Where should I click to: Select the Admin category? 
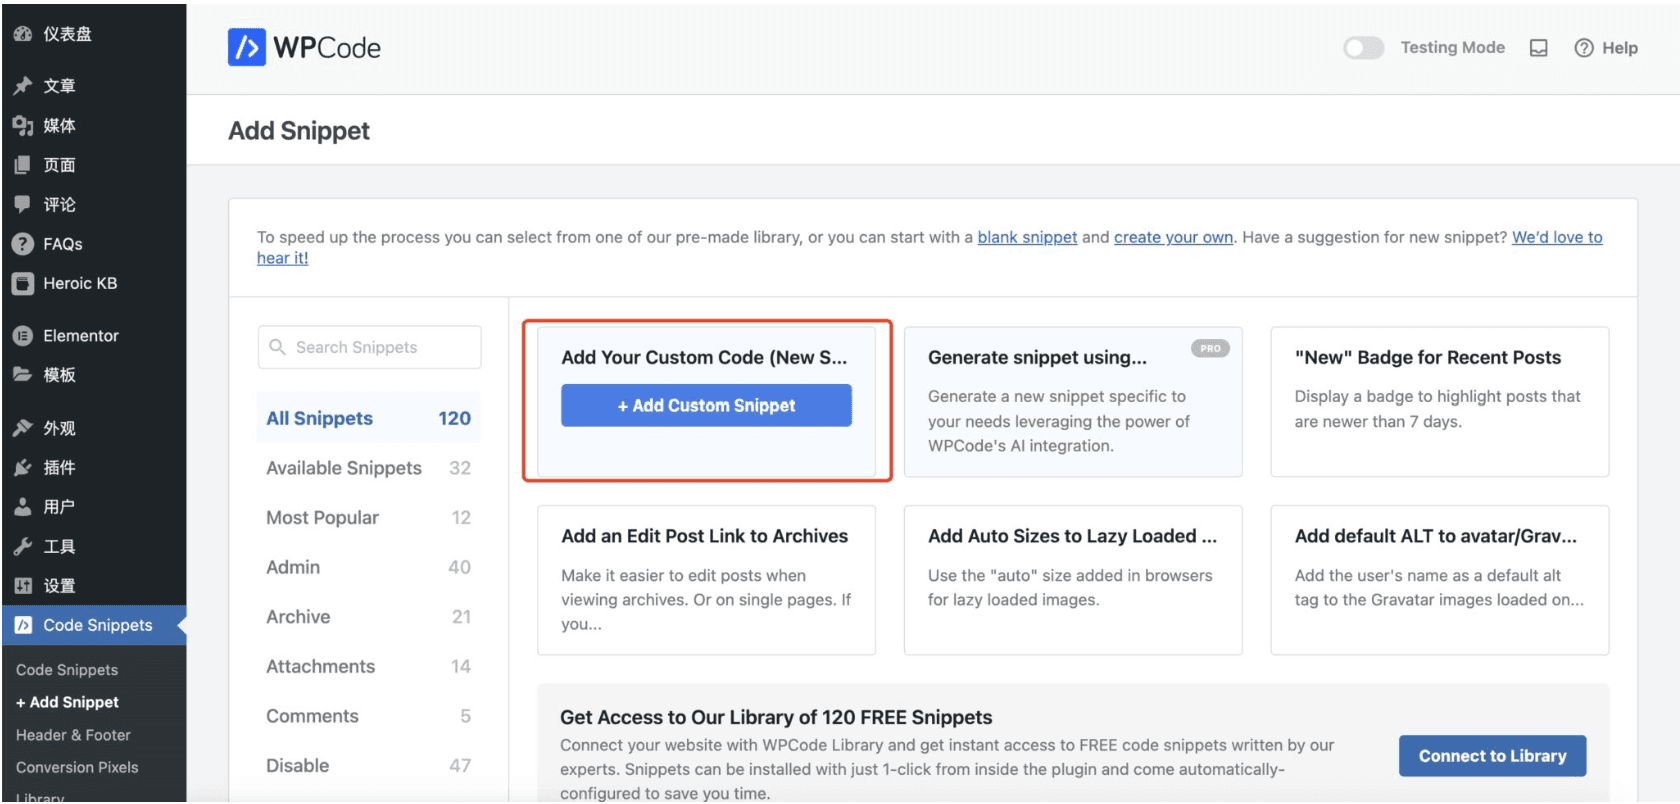[369, 567]
